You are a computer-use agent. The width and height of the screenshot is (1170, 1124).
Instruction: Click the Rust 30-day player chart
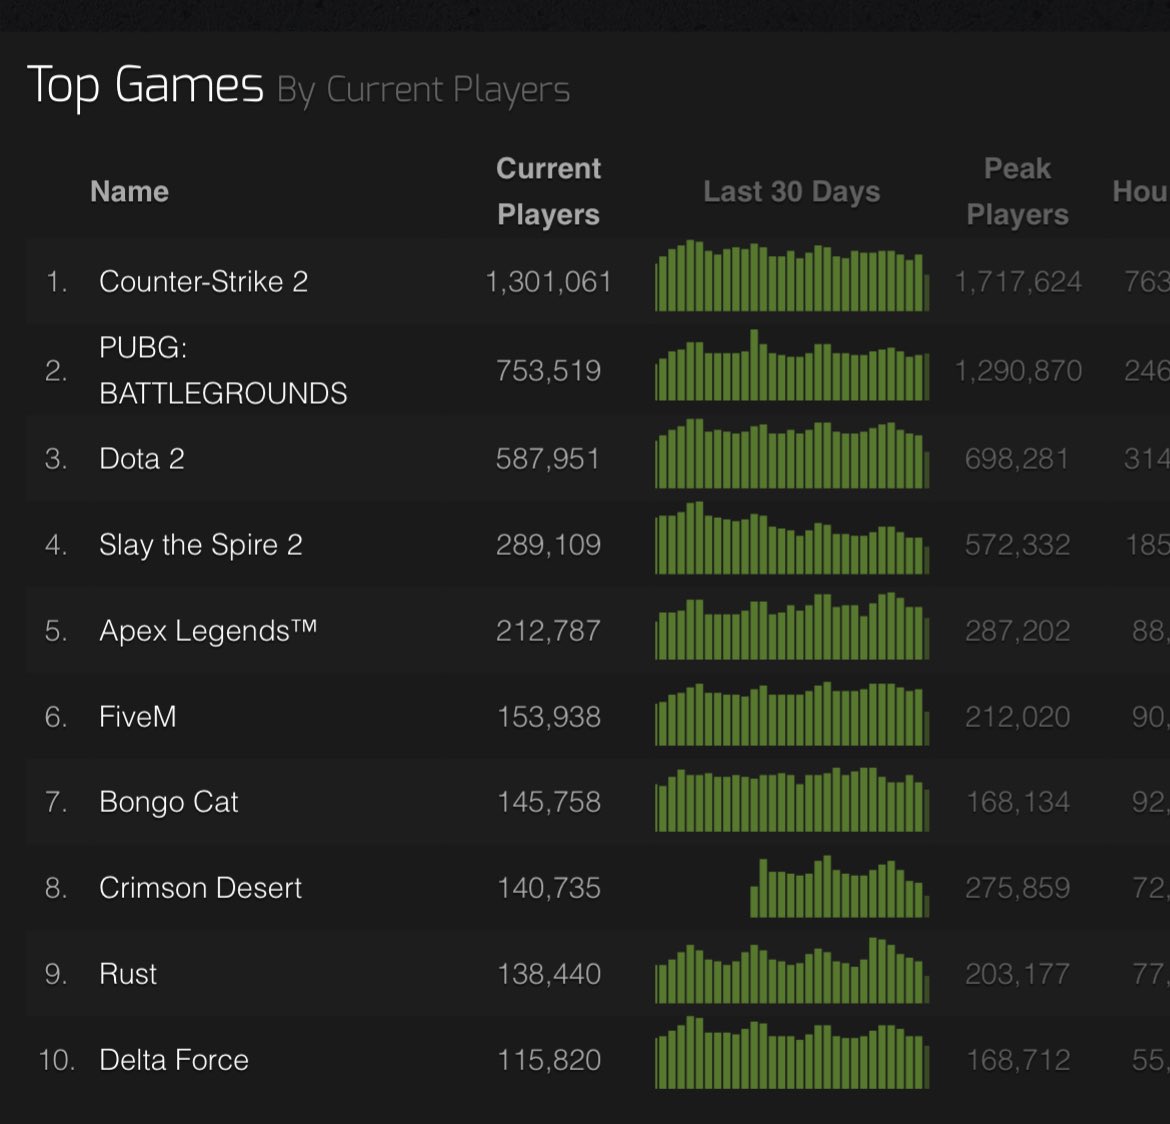pyautogui.click(x=792, y=970)
